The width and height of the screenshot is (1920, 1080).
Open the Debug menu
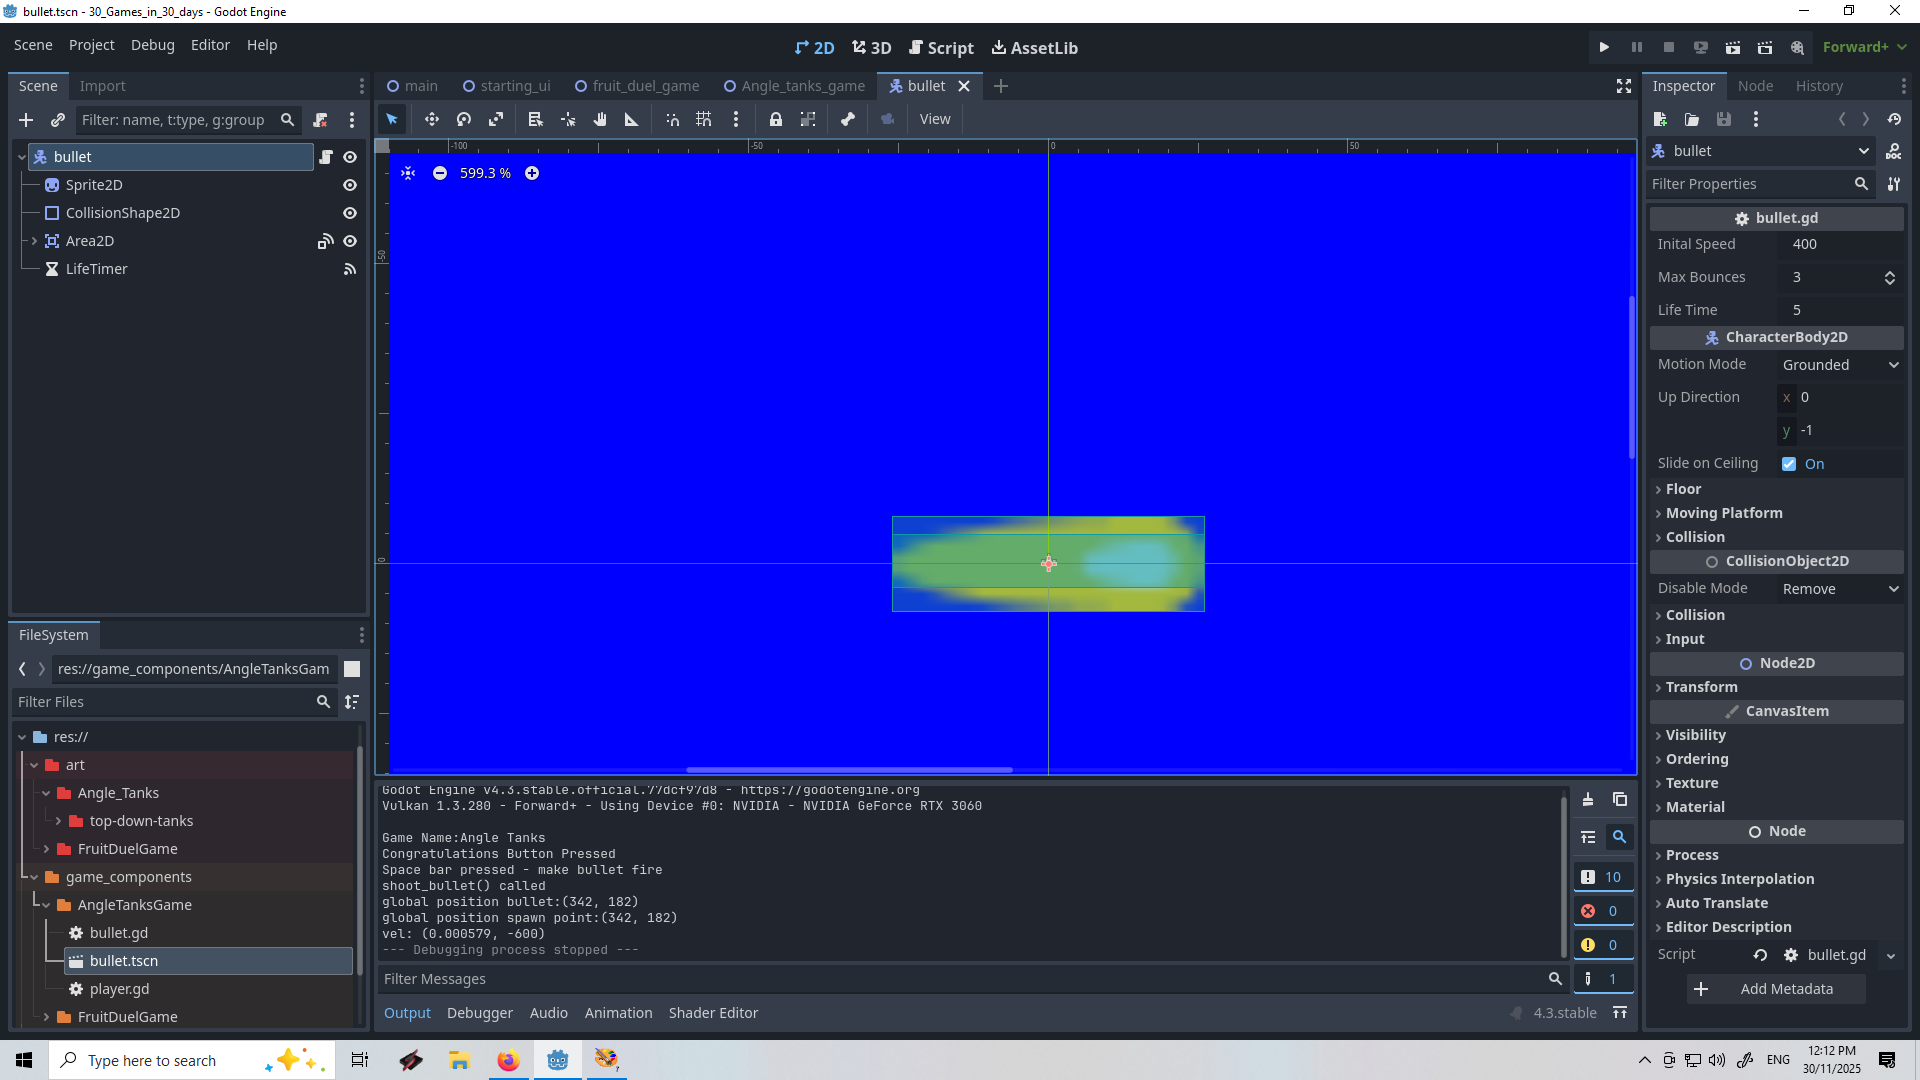click(152, 45)
